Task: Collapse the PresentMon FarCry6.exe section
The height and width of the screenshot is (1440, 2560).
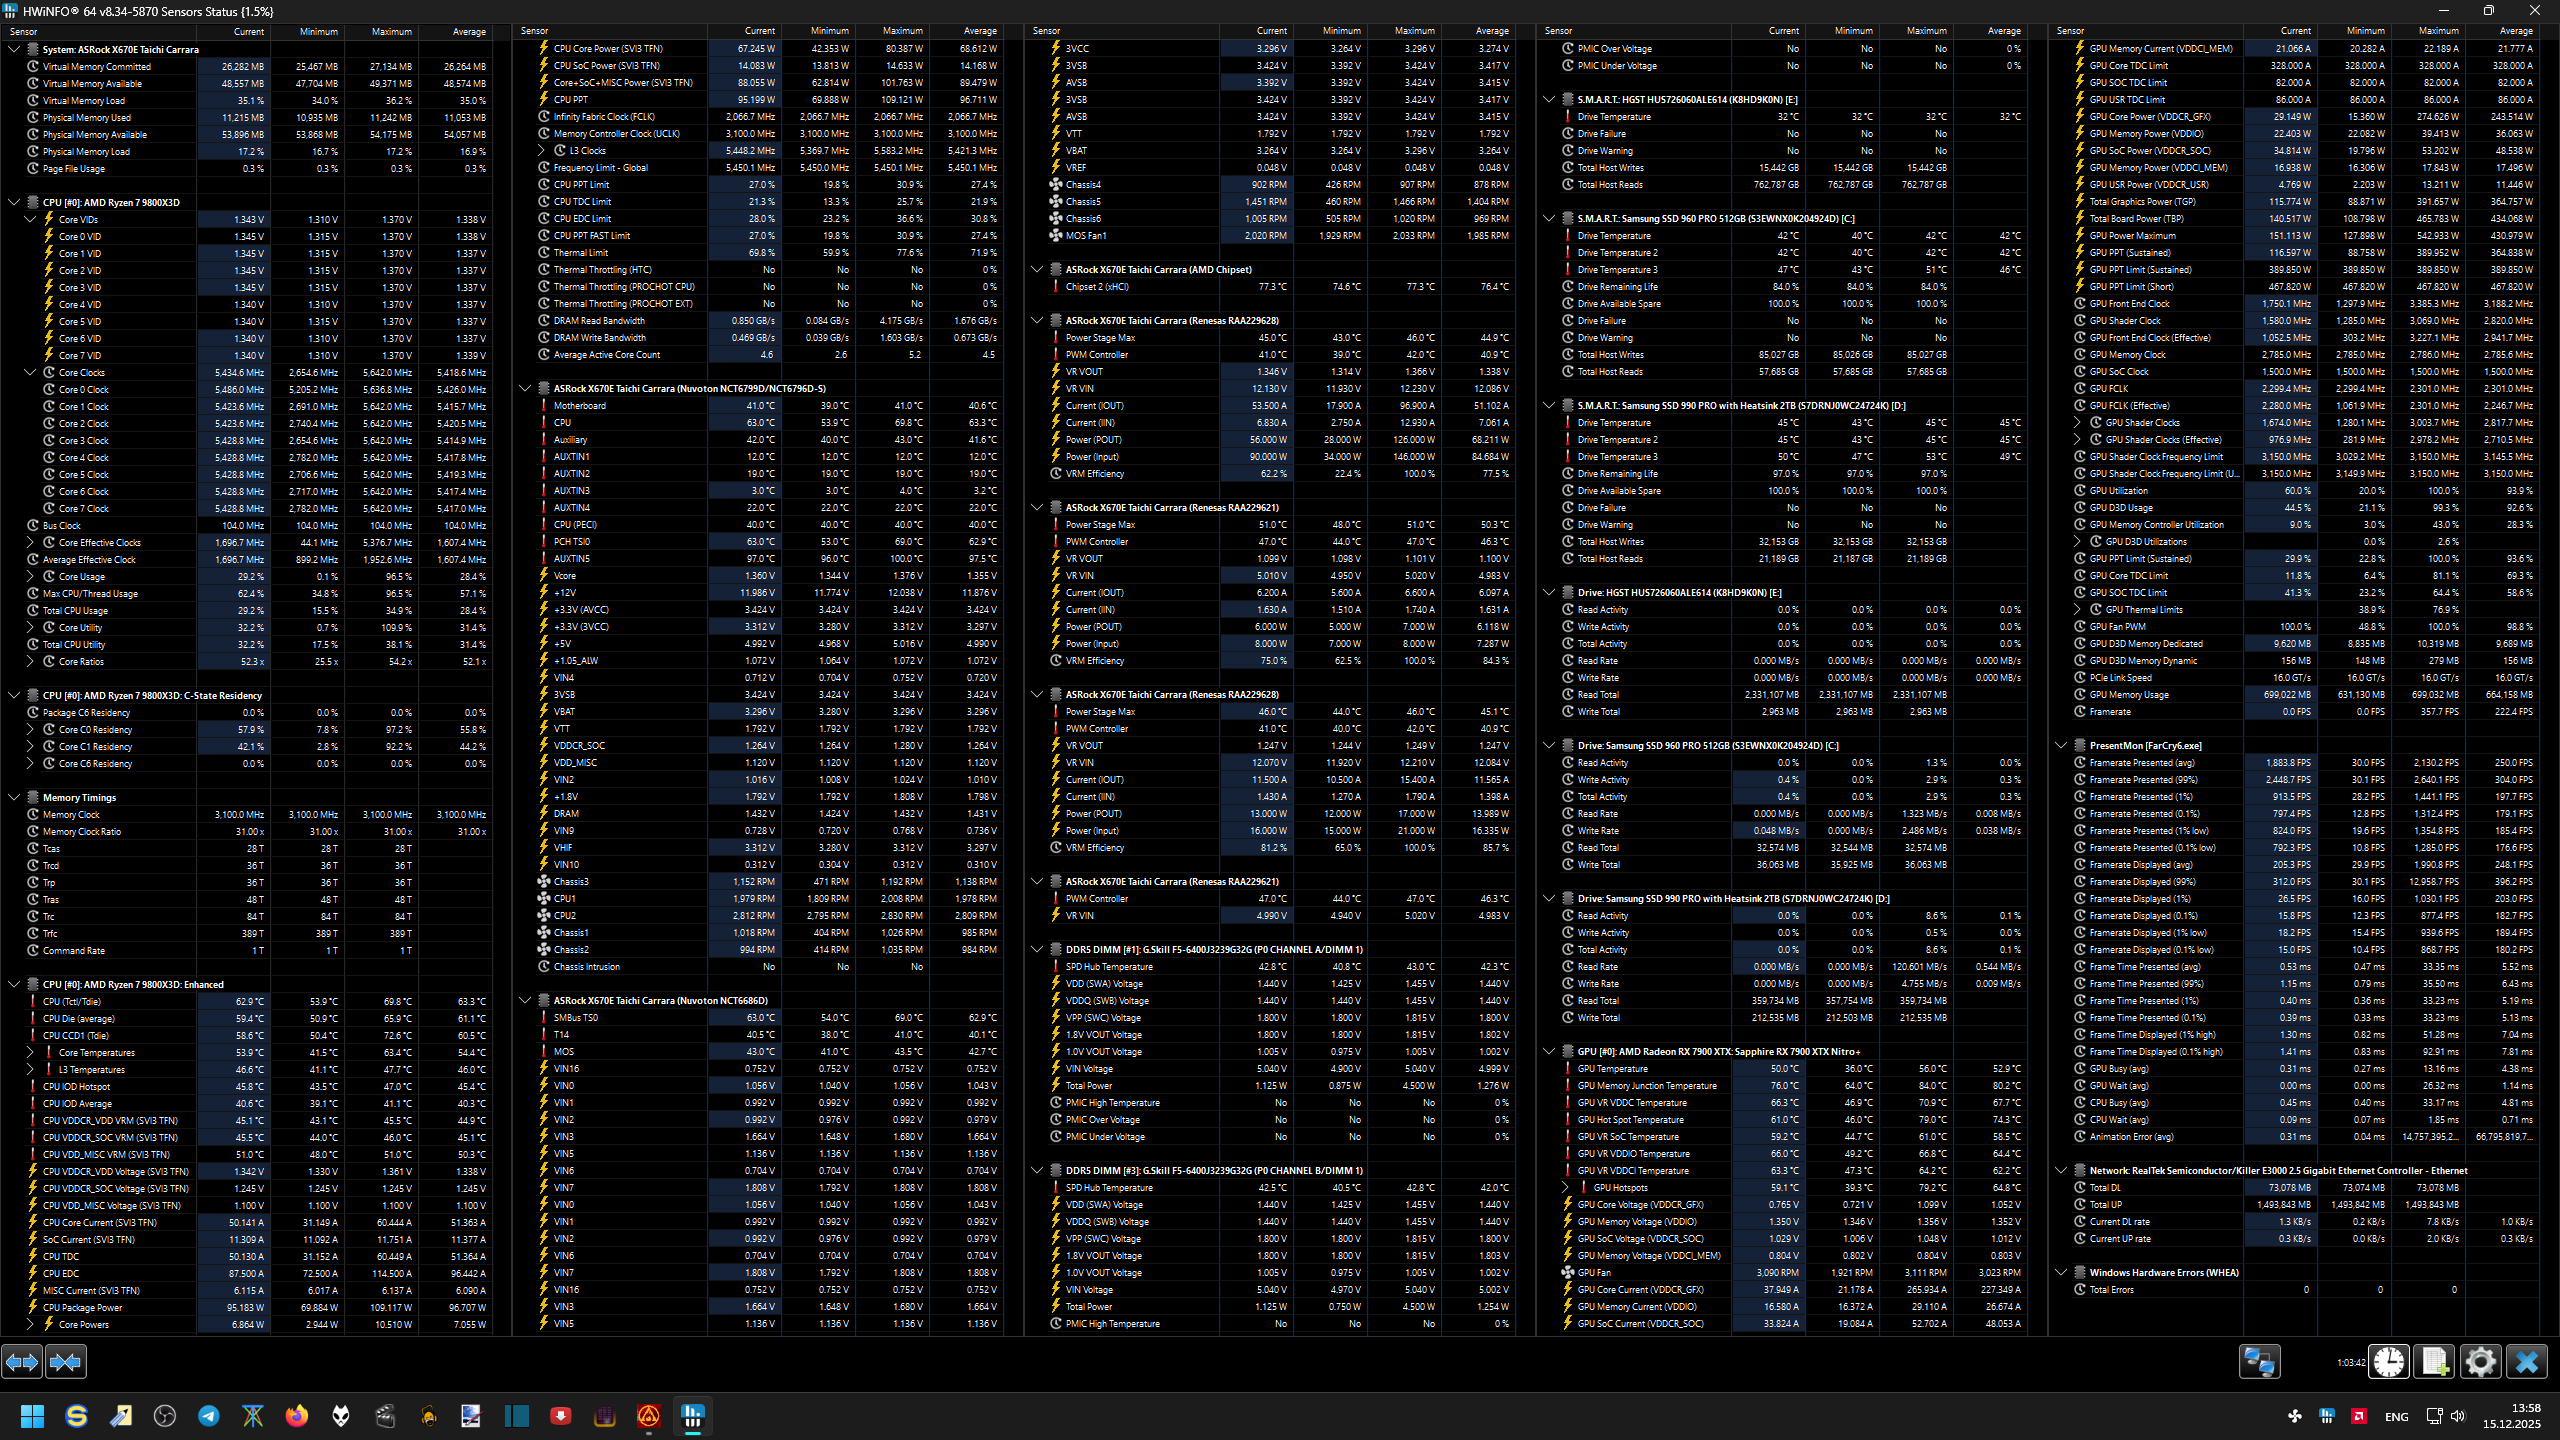Action: [2061, 745]
